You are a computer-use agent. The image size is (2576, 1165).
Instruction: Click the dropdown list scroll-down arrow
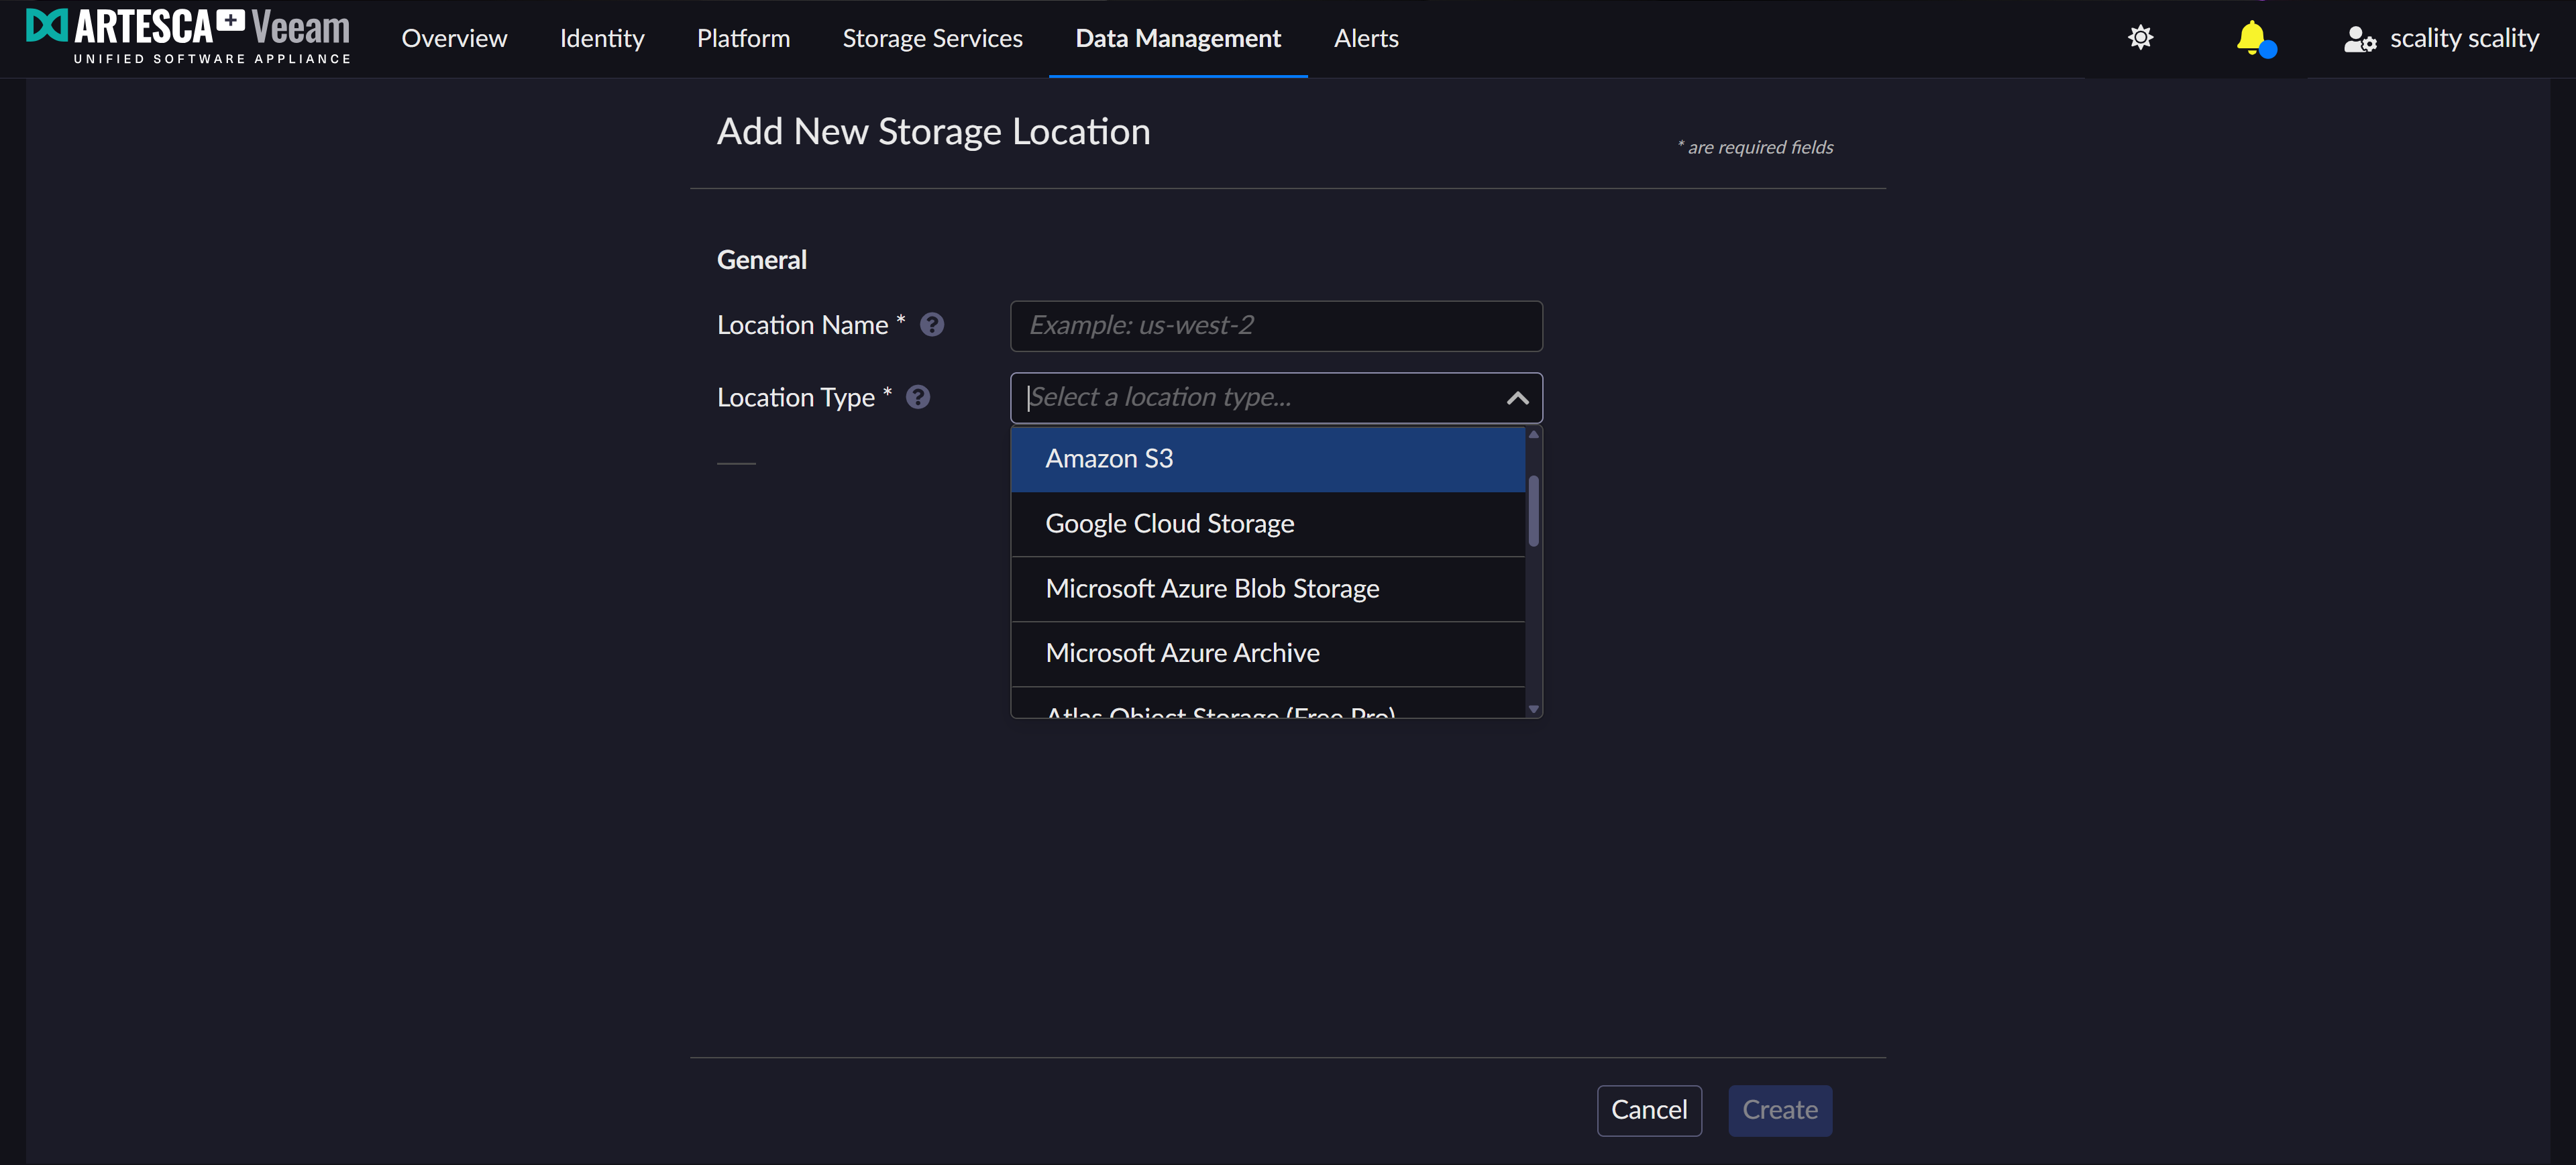(x=1533, y=709)
